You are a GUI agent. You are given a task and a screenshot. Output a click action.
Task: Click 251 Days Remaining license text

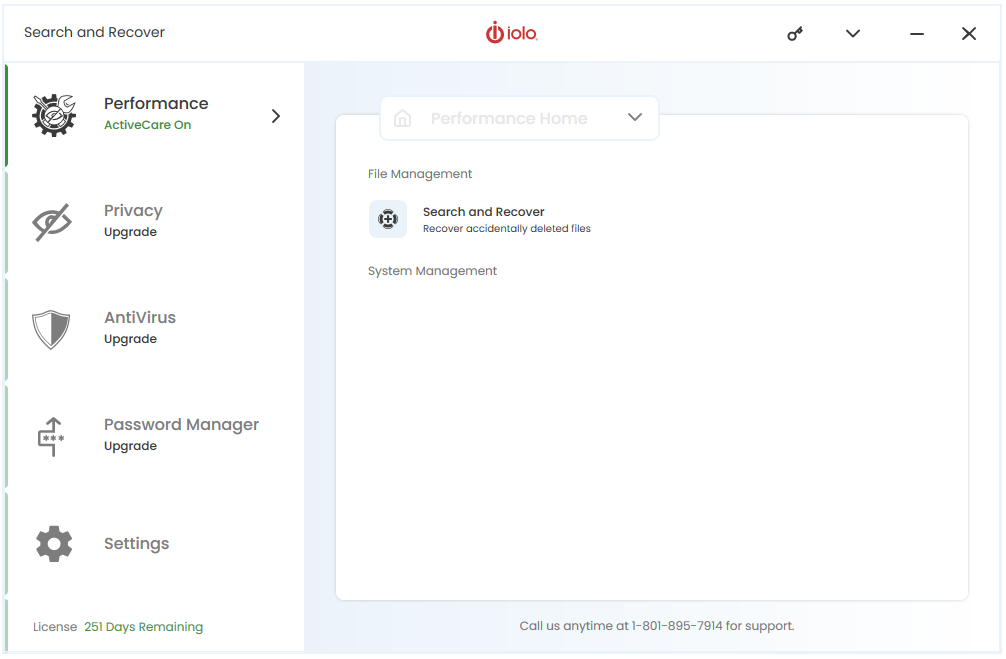(x=144, y=627)
